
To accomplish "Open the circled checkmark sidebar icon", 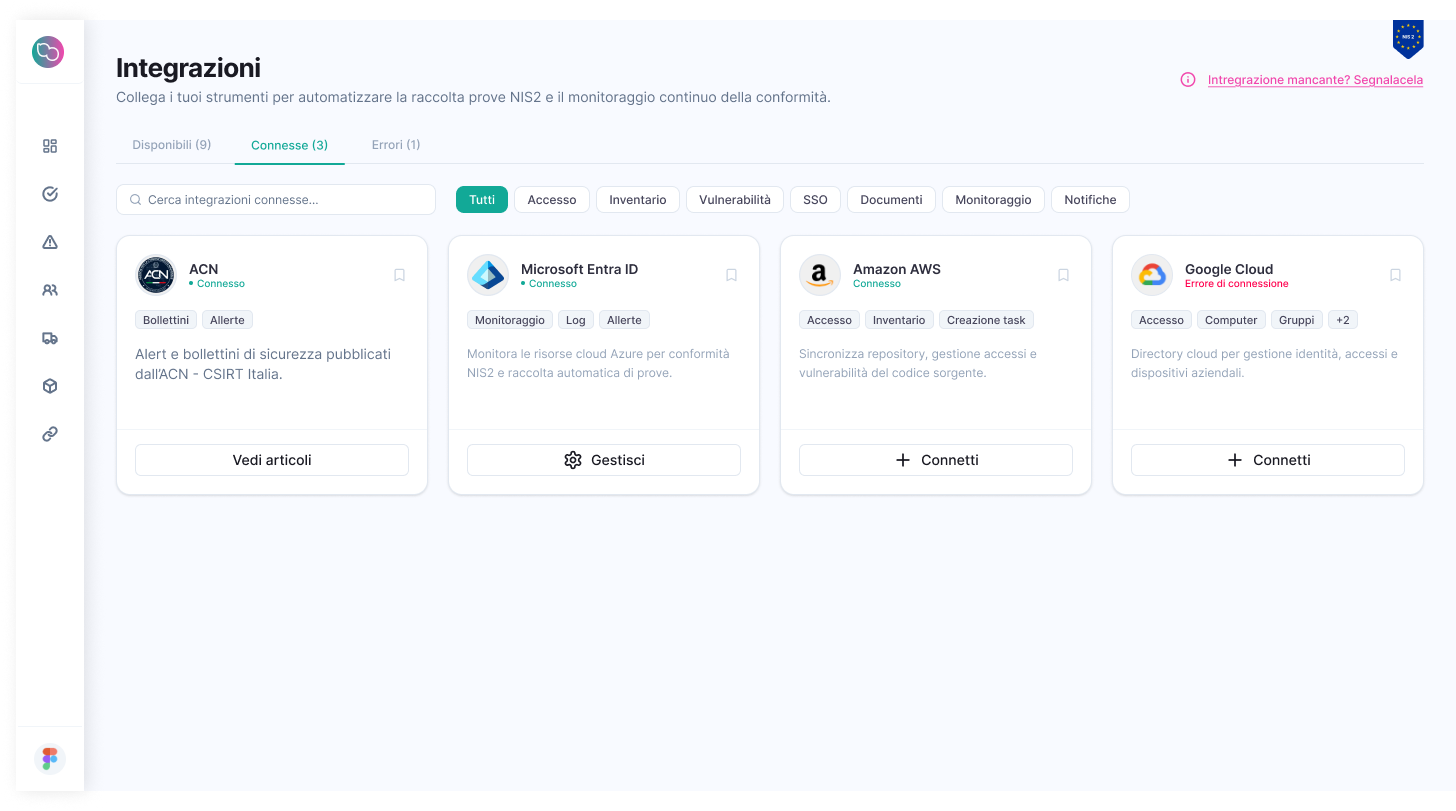I will click(50, 194).
